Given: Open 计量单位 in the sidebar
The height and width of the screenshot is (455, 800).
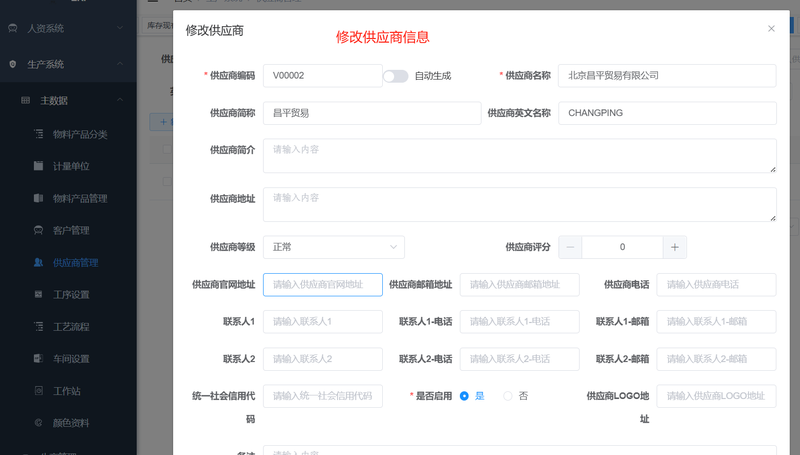Looking at the screenshot, I should click(x=71, y=166).
